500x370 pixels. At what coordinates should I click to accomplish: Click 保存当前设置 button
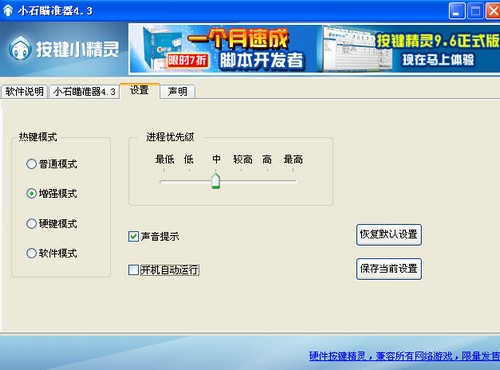(x=389, y=269)
